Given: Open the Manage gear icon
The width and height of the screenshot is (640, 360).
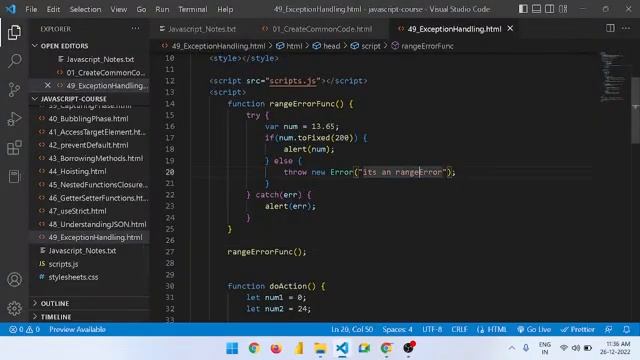Looking at the screenshot, I should pos(14,308).
